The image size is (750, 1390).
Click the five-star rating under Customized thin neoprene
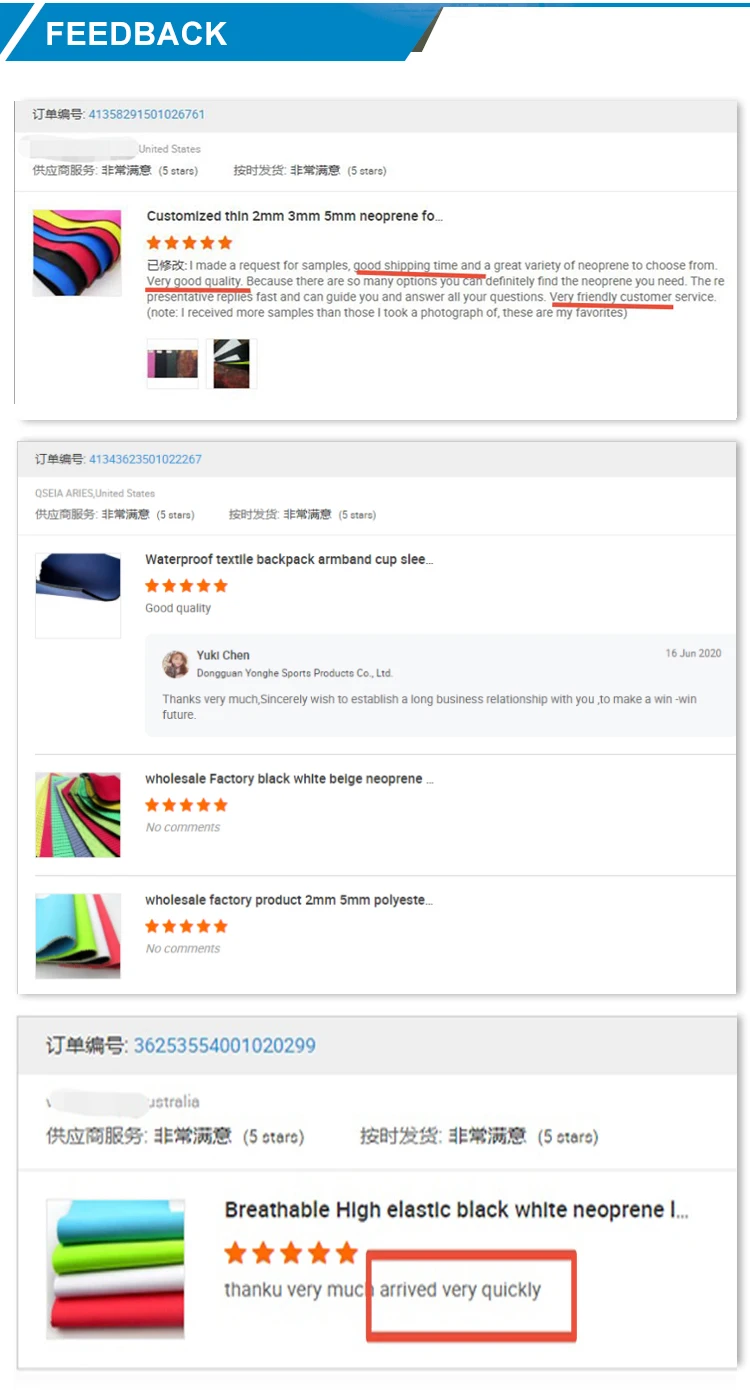pos(189,243)
